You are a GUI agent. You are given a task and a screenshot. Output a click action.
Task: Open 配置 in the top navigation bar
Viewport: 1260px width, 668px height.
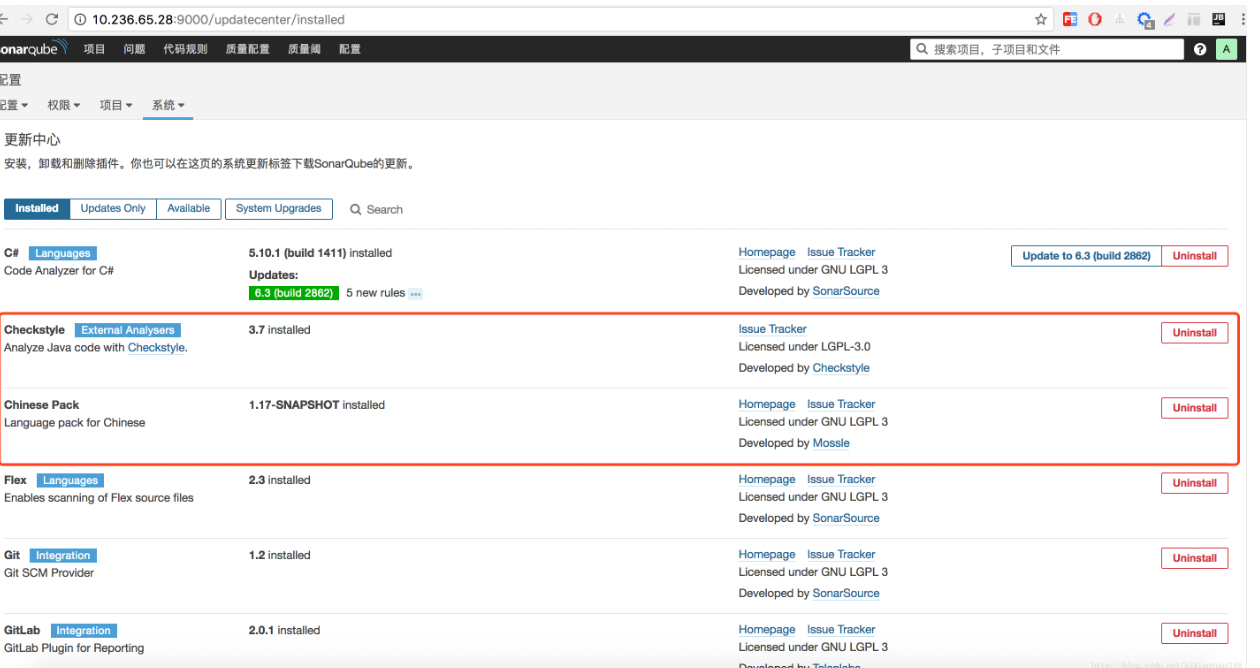click(350, 49)
